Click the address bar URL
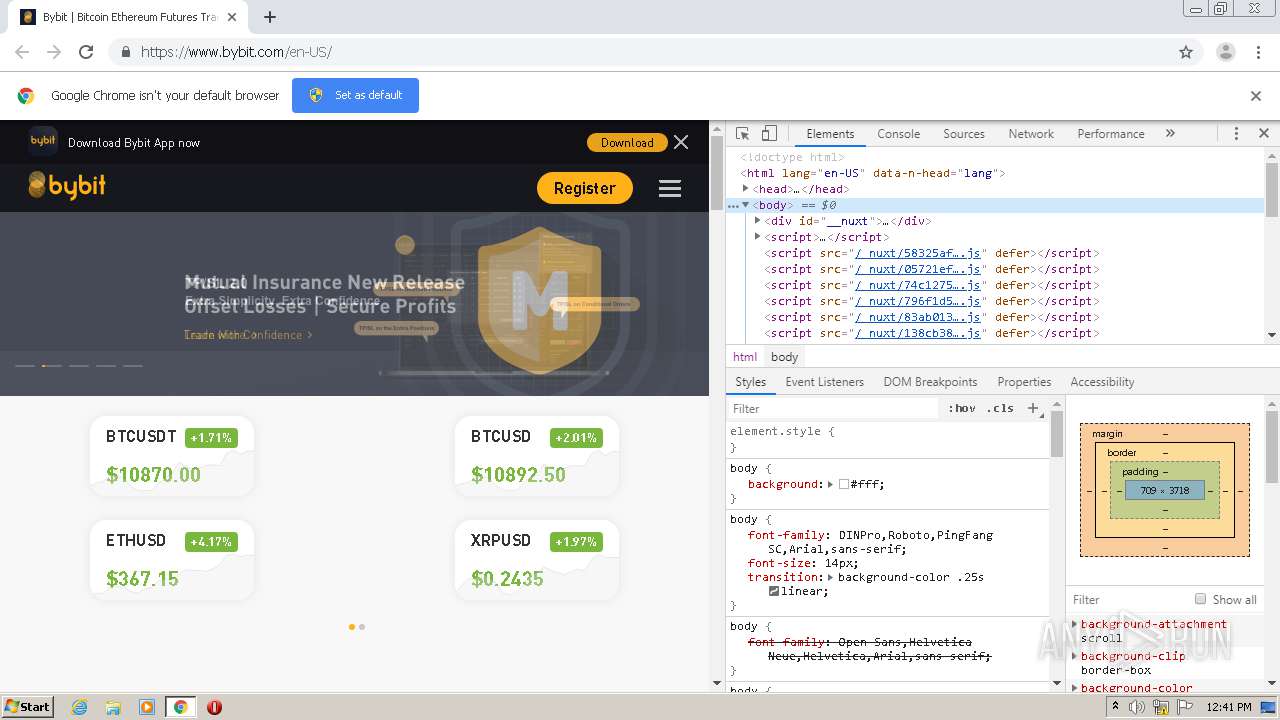Image resolution: width=1280 pixels, height=720 pixels. pos(236,52)
